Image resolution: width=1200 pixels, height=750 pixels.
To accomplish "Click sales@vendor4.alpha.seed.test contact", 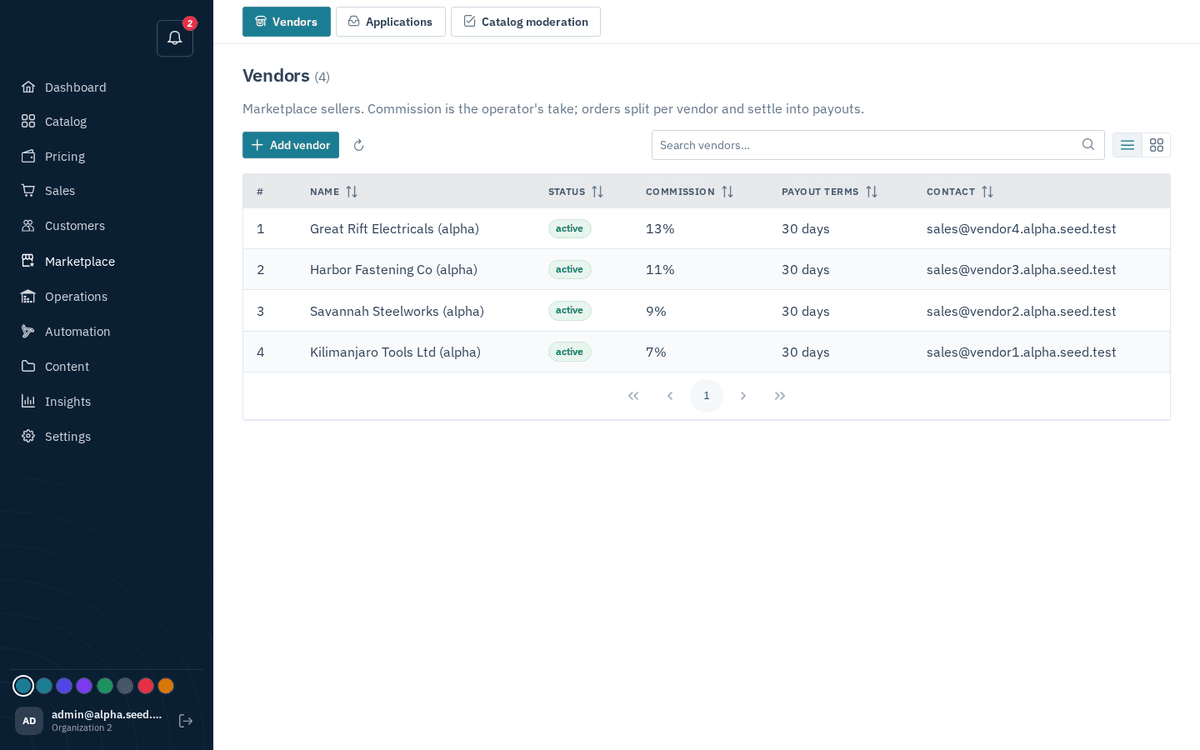I will point(1021,228).
